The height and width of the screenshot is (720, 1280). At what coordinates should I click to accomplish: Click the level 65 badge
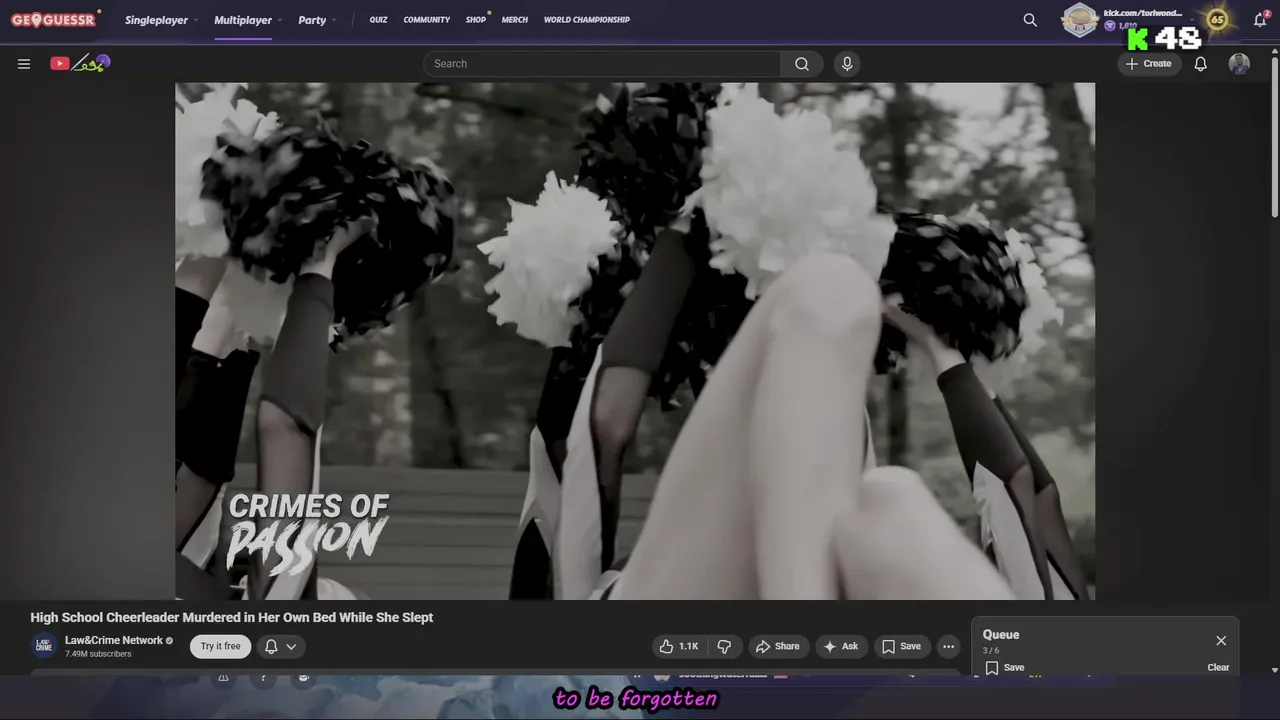tap(1217, 20)
